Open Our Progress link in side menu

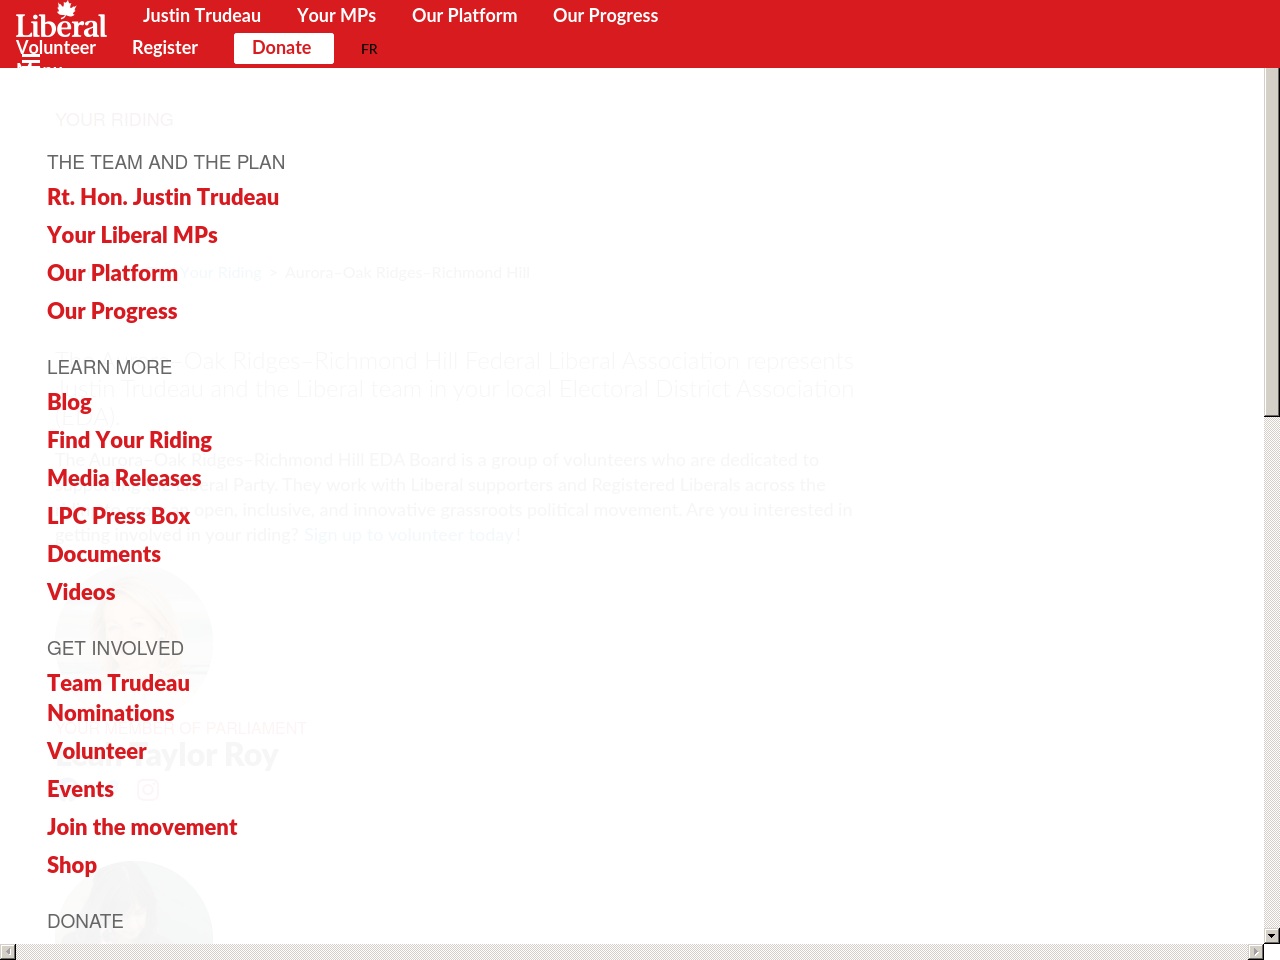point(112,311)
